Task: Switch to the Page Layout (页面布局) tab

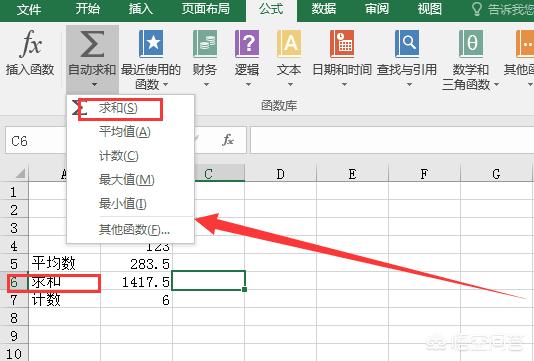Action: click(205, 9)
